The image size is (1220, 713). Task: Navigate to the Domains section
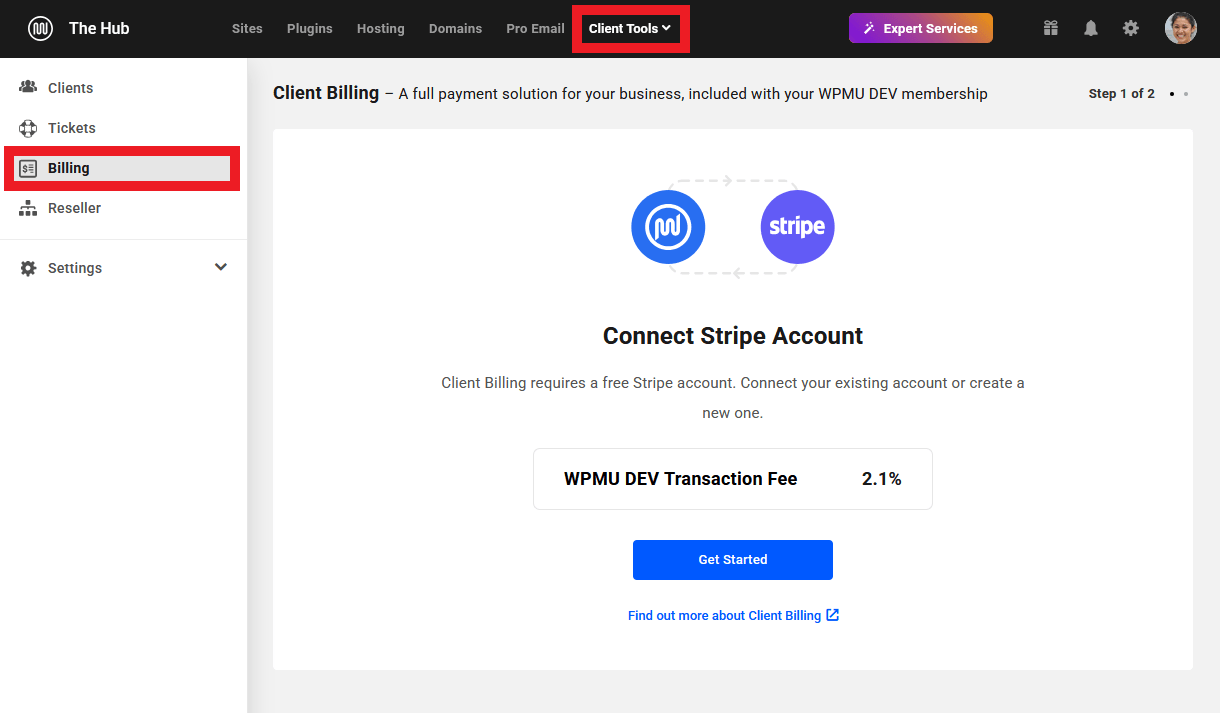tap(455, 28)
